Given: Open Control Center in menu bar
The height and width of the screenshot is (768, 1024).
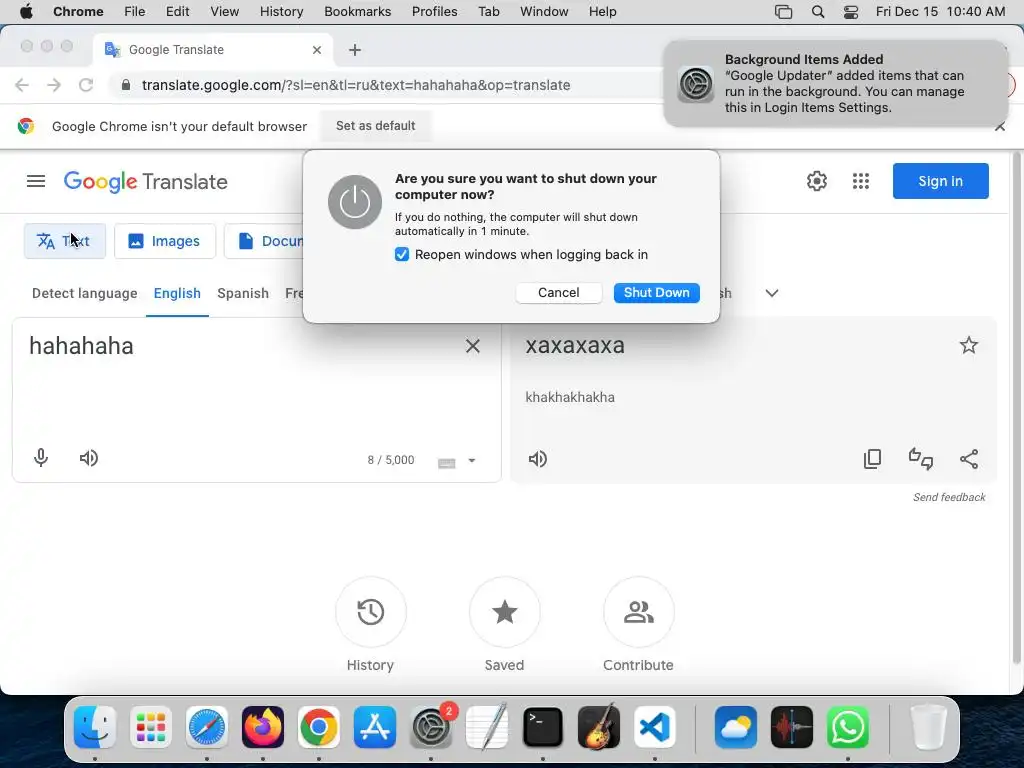Looking at the screenshot, I should click(x=850, y=12).
